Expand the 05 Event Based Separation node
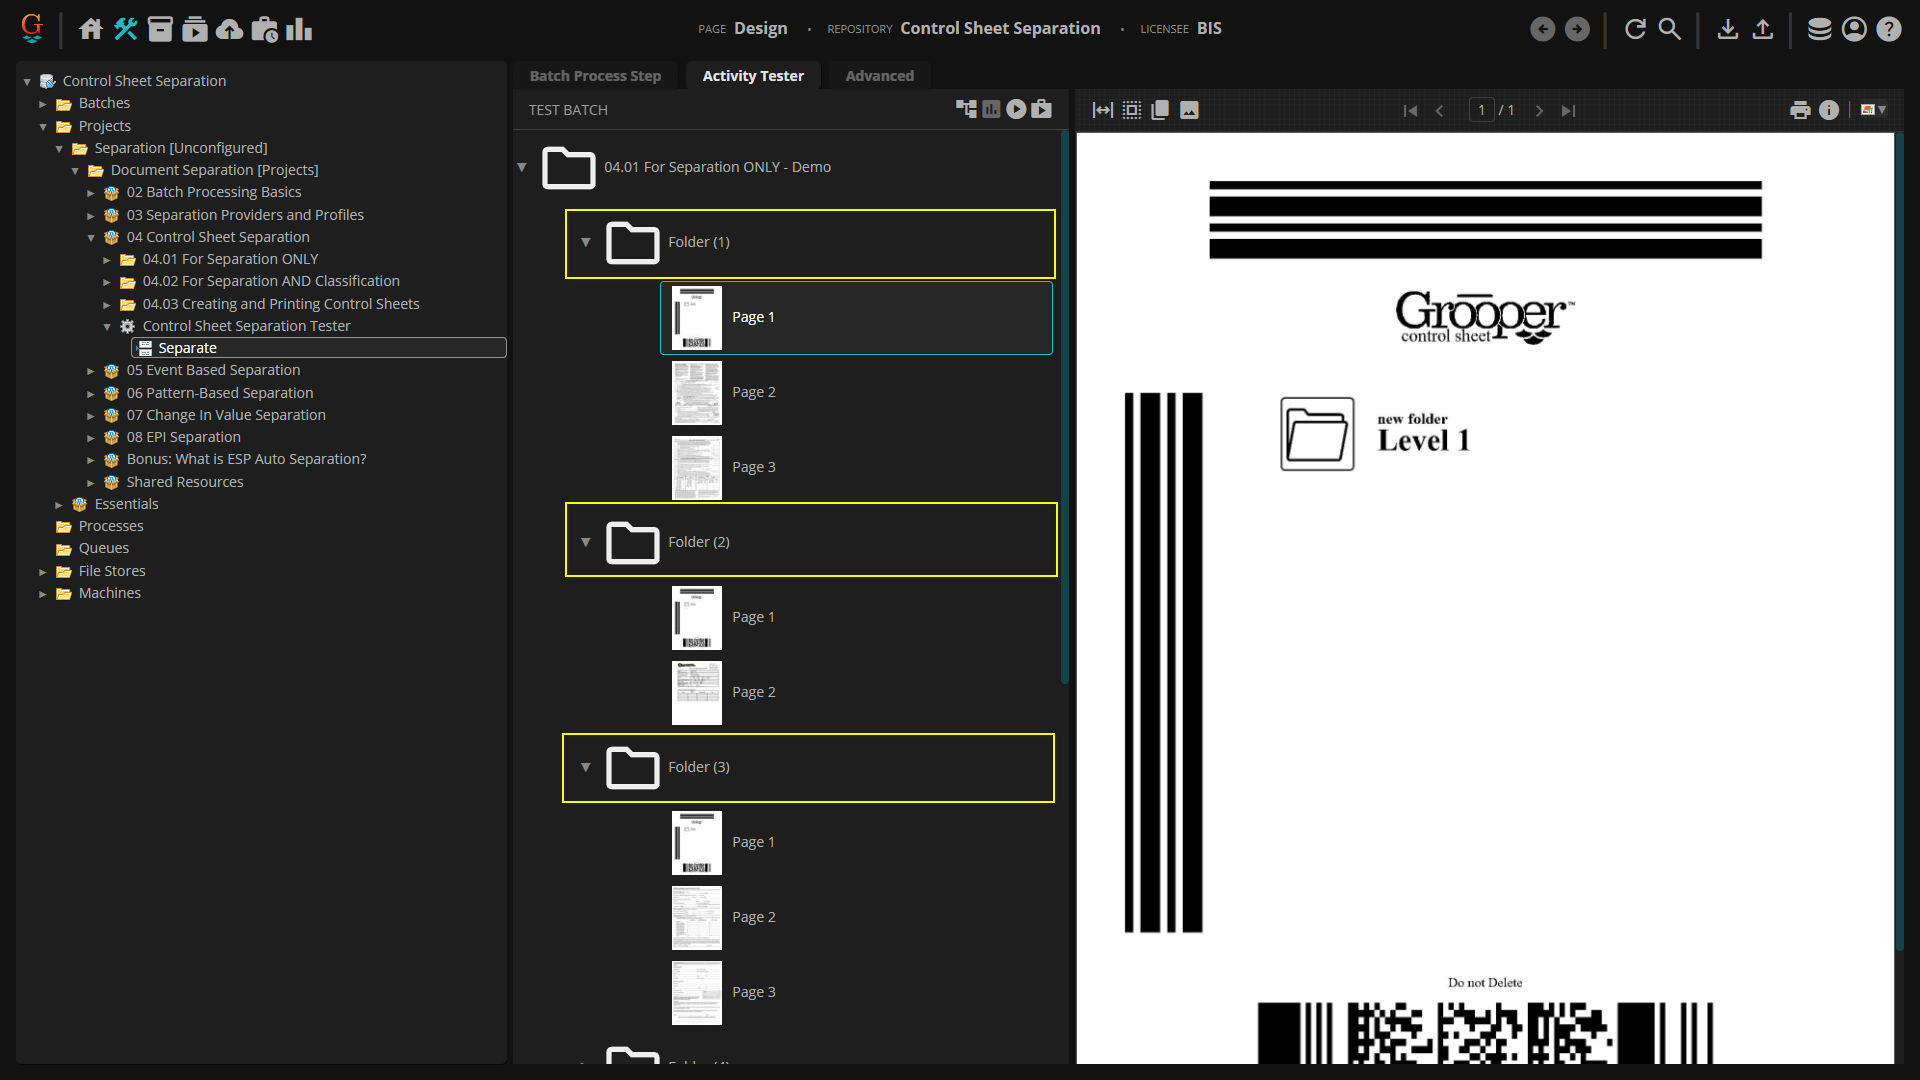The height and width of the screenshot is (1080, 1920). (91, 371)
